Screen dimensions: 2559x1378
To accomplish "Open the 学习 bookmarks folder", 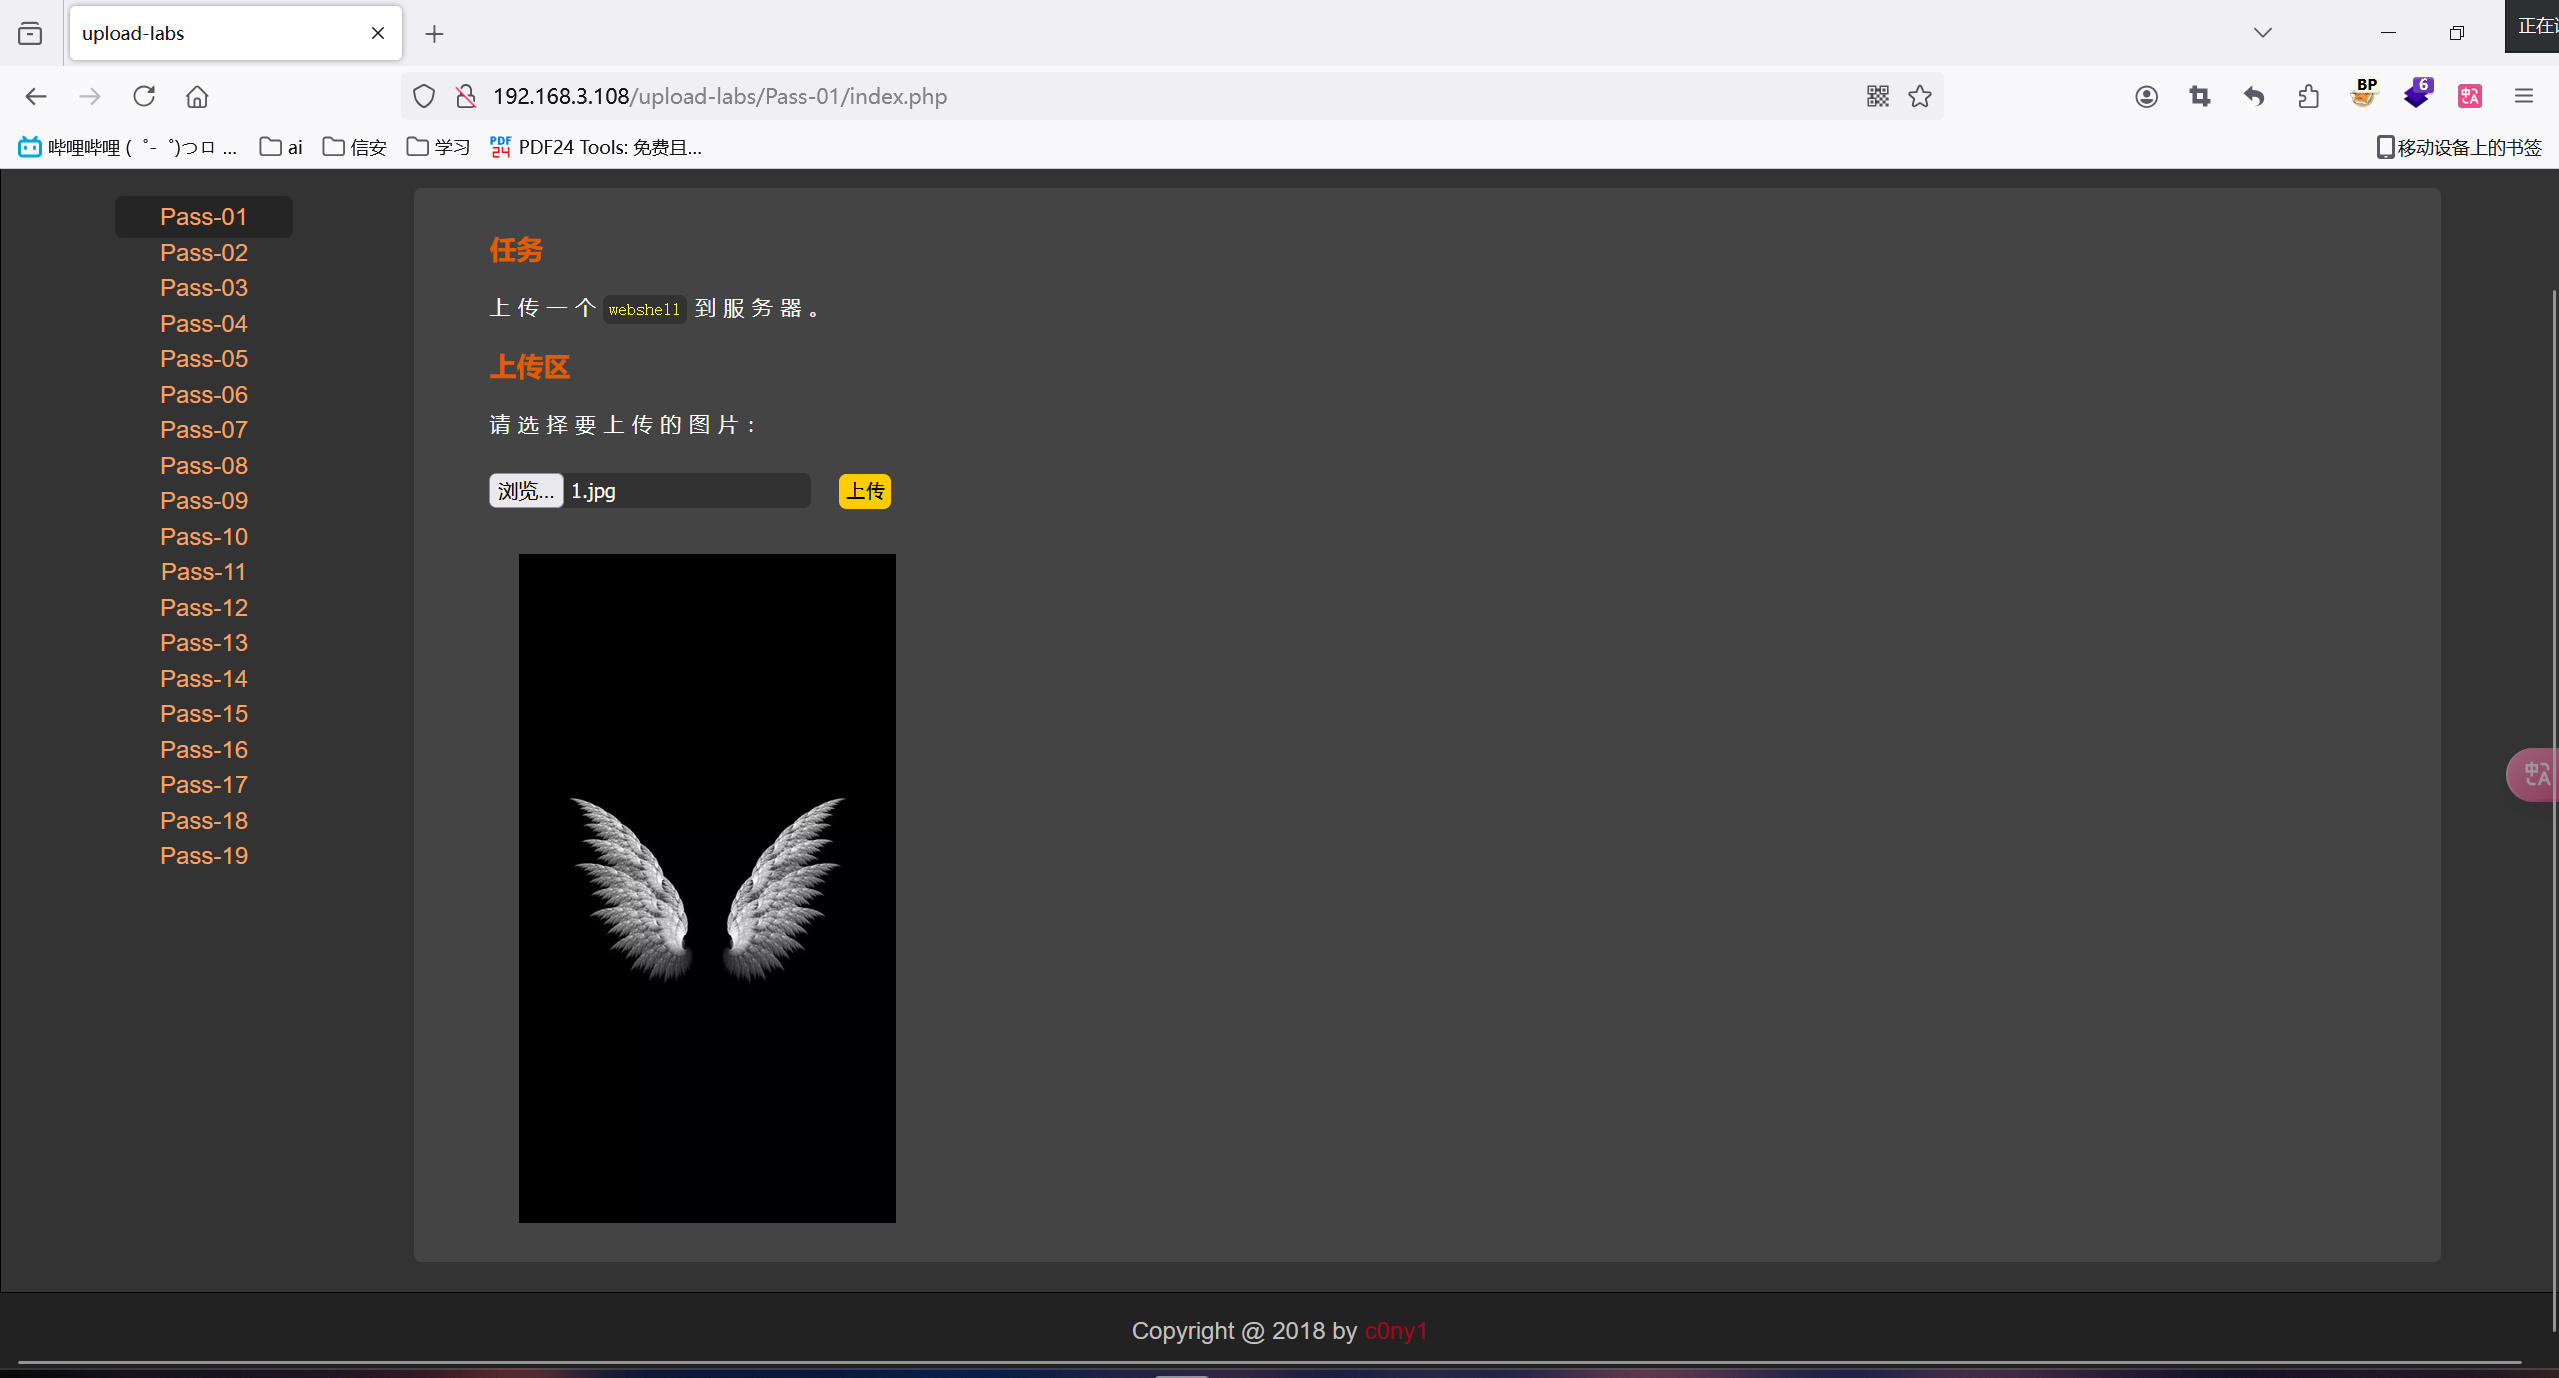I will tap(438, 147).
